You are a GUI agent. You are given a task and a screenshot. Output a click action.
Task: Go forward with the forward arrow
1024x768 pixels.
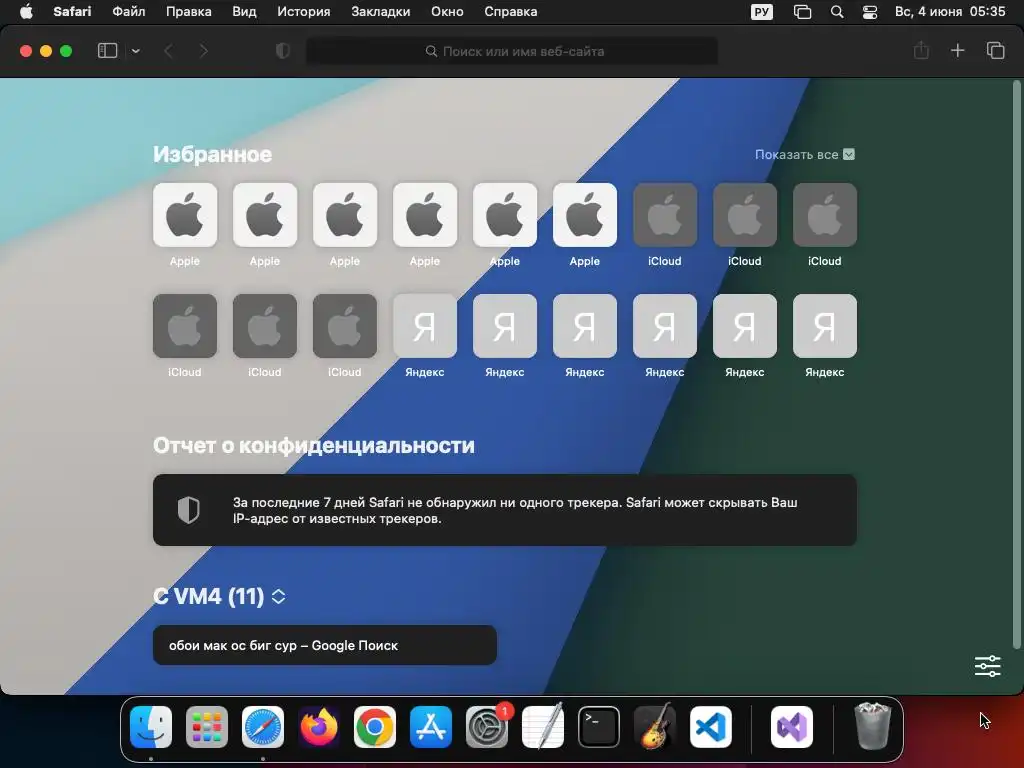[203, 51]
